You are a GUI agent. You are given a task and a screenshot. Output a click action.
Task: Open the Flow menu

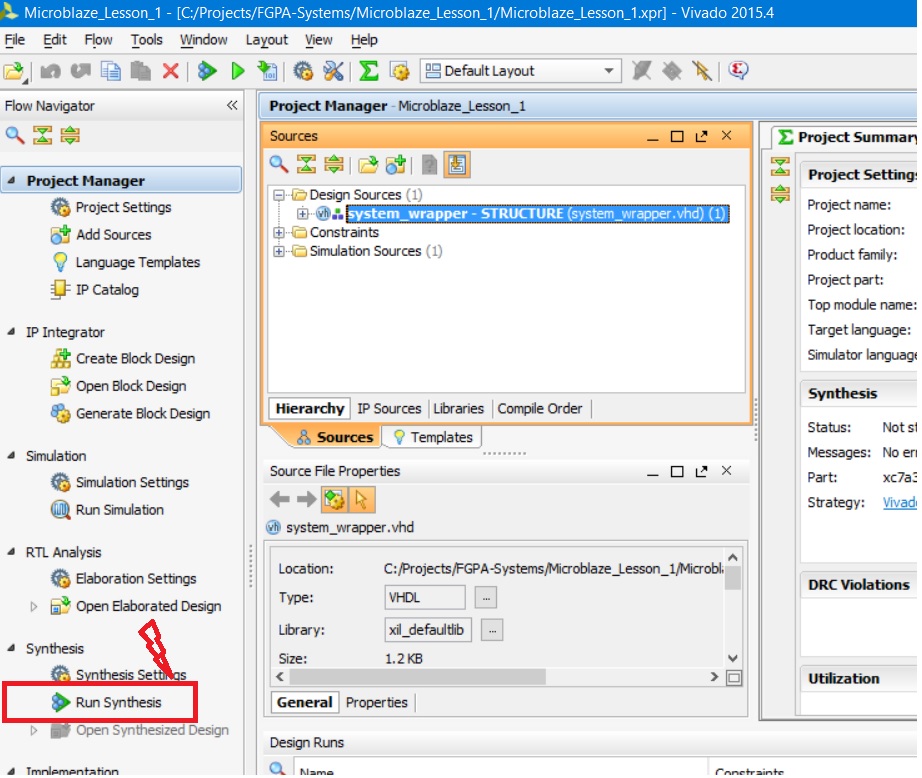pyautogui.click(x=98, y=40)
